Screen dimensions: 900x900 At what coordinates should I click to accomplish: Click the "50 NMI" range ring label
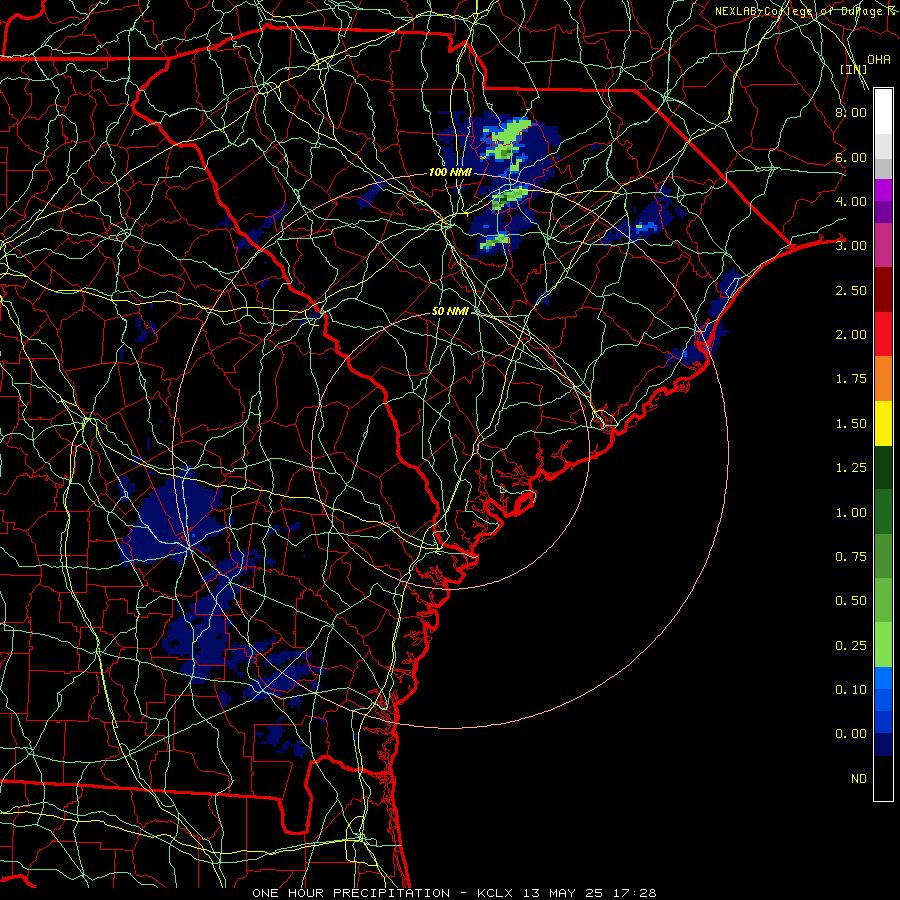click(450, 311)
